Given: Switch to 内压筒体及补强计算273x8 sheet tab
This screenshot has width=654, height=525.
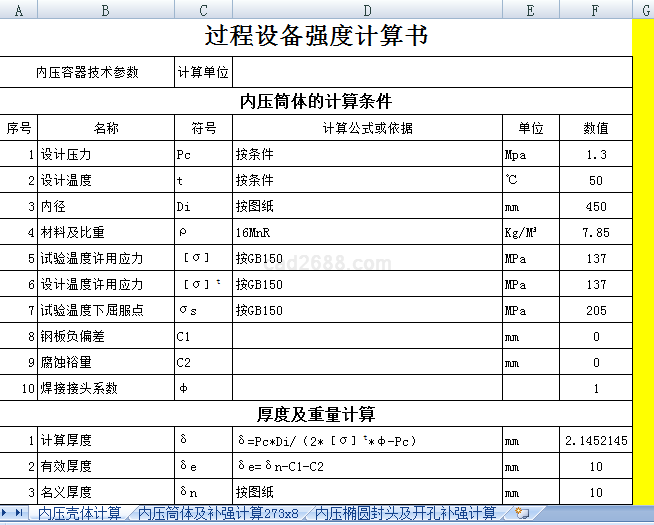Looking at the screenshot, I should click(x=218, y=514).
